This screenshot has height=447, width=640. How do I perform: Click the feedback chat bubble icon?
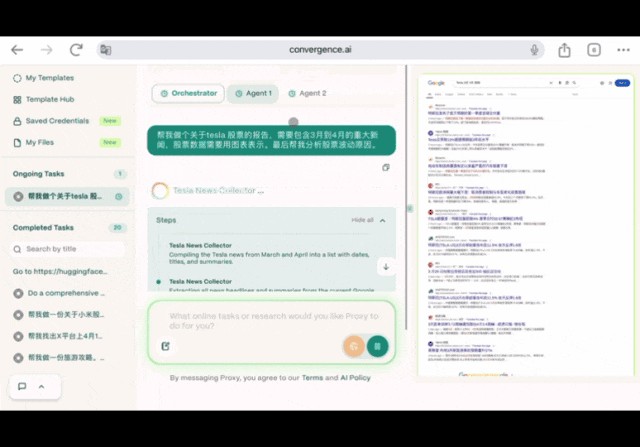pos(22,386)
